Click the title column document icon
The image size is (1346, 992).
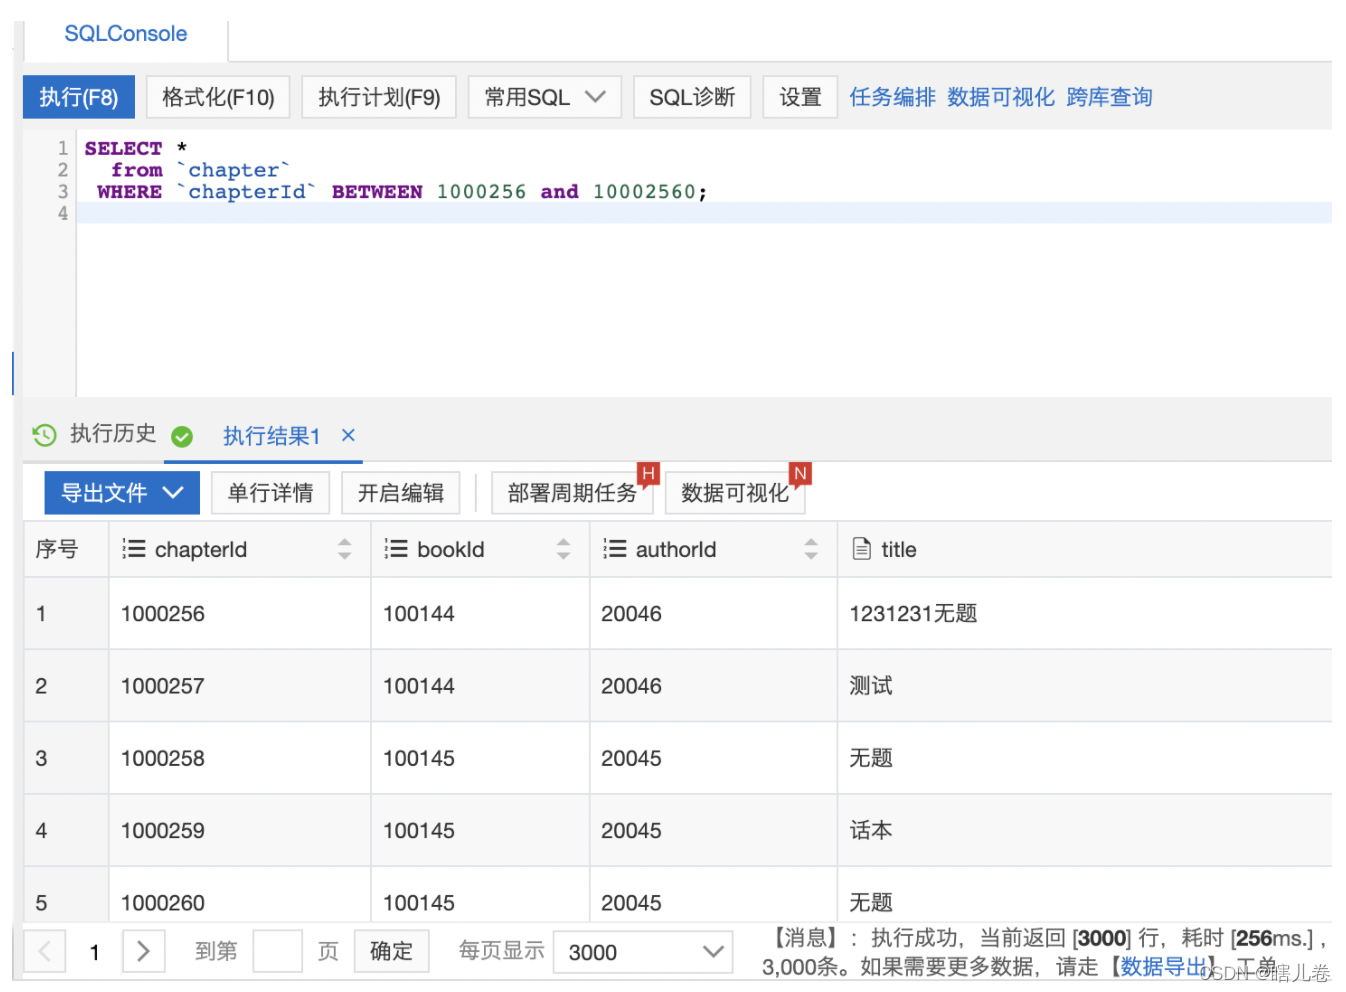(x=861, y=549)
